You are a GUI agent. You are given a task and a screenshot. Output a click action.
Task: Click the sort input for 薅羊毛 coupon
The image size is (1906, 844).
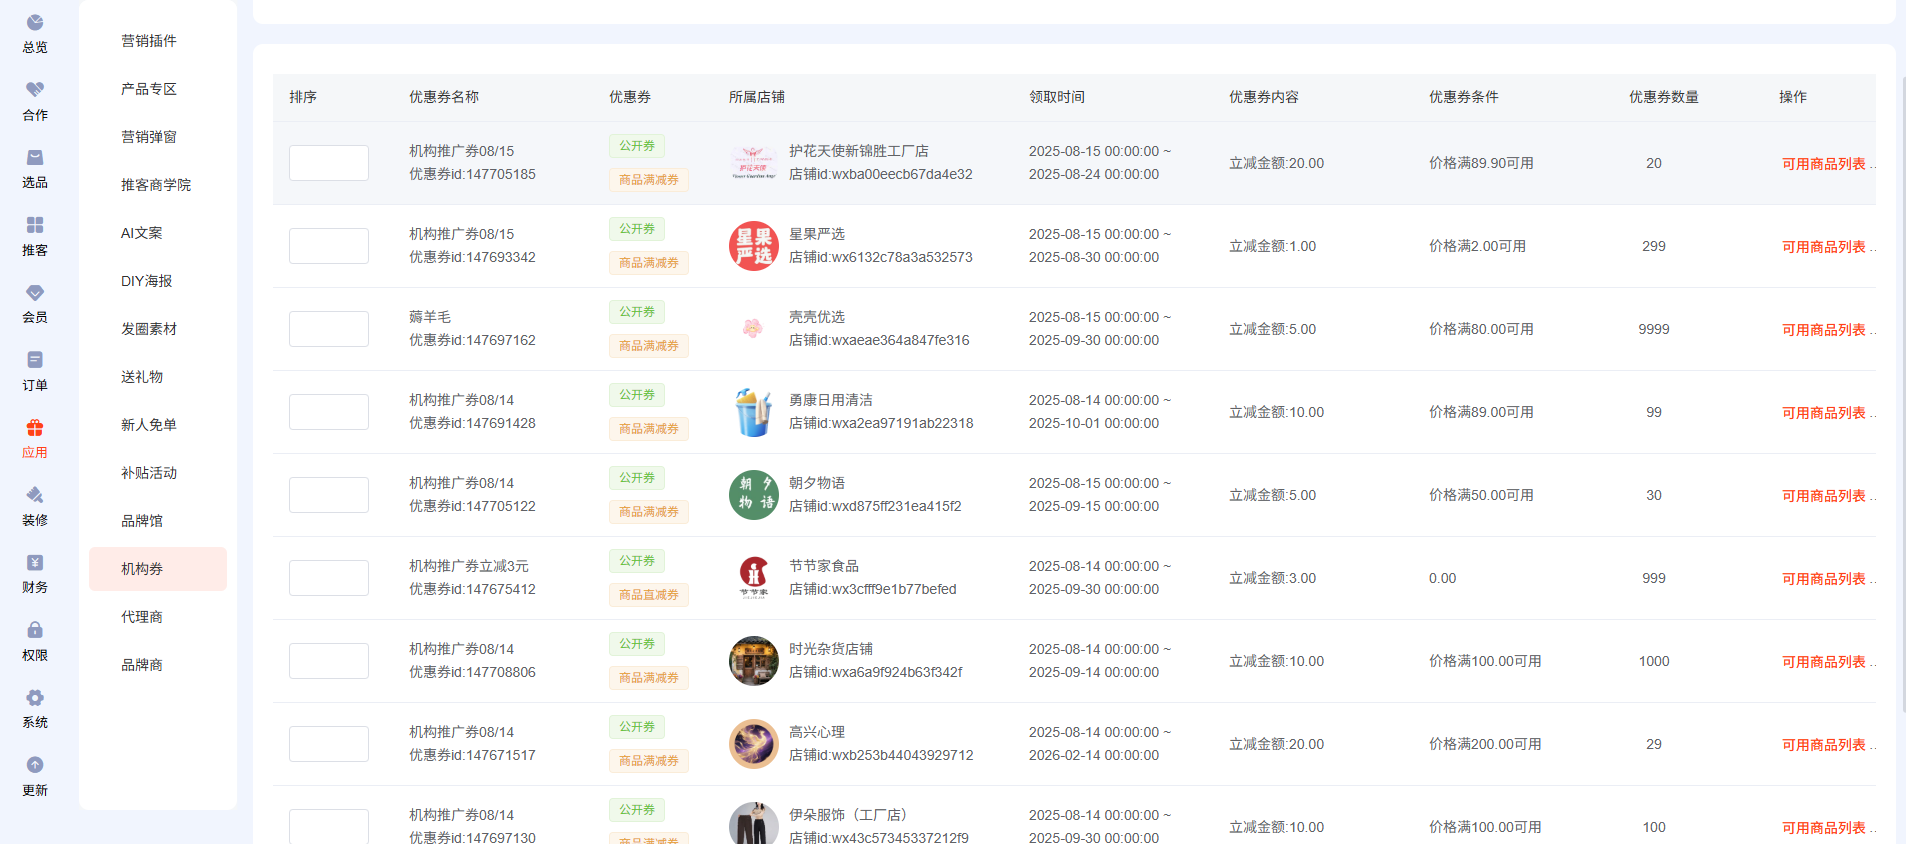pyautogui.click(x=329, y=329)
